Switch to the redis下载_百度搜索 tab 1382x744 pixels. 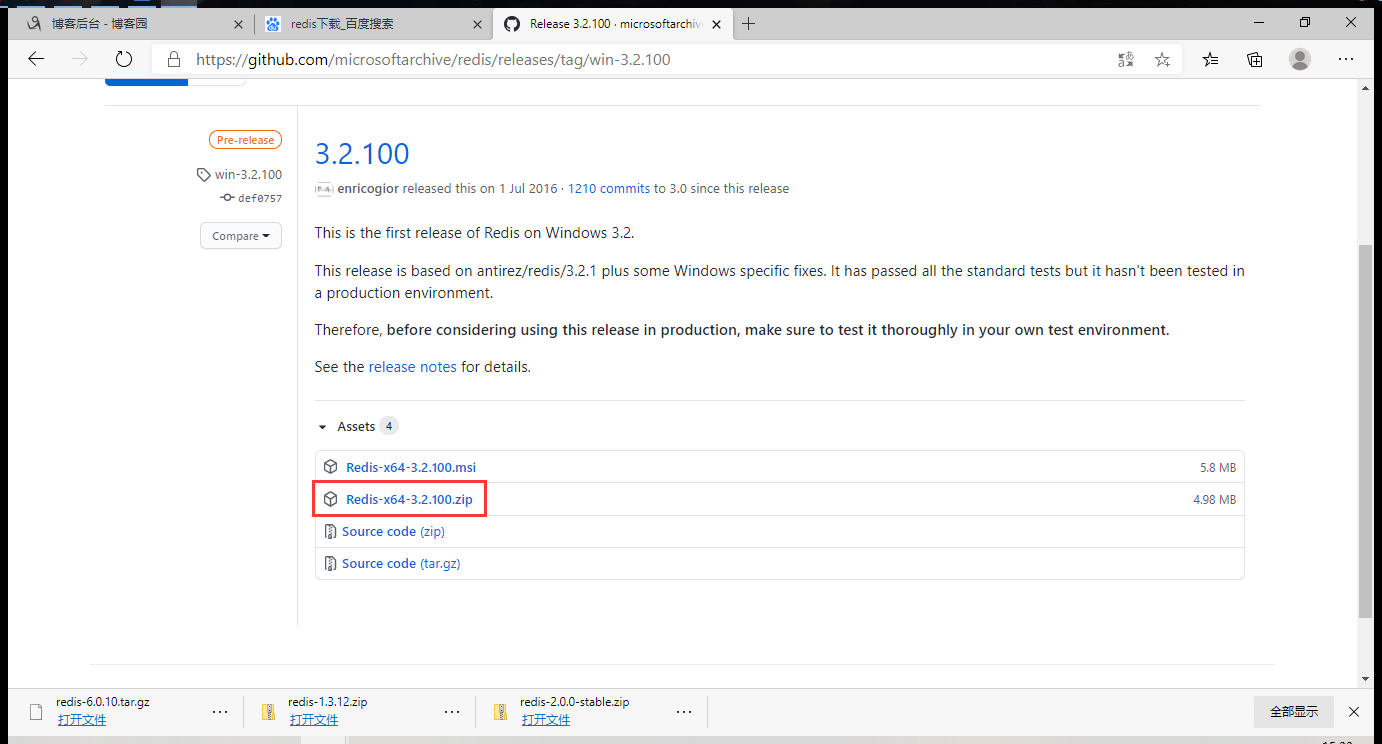[374, 24]
